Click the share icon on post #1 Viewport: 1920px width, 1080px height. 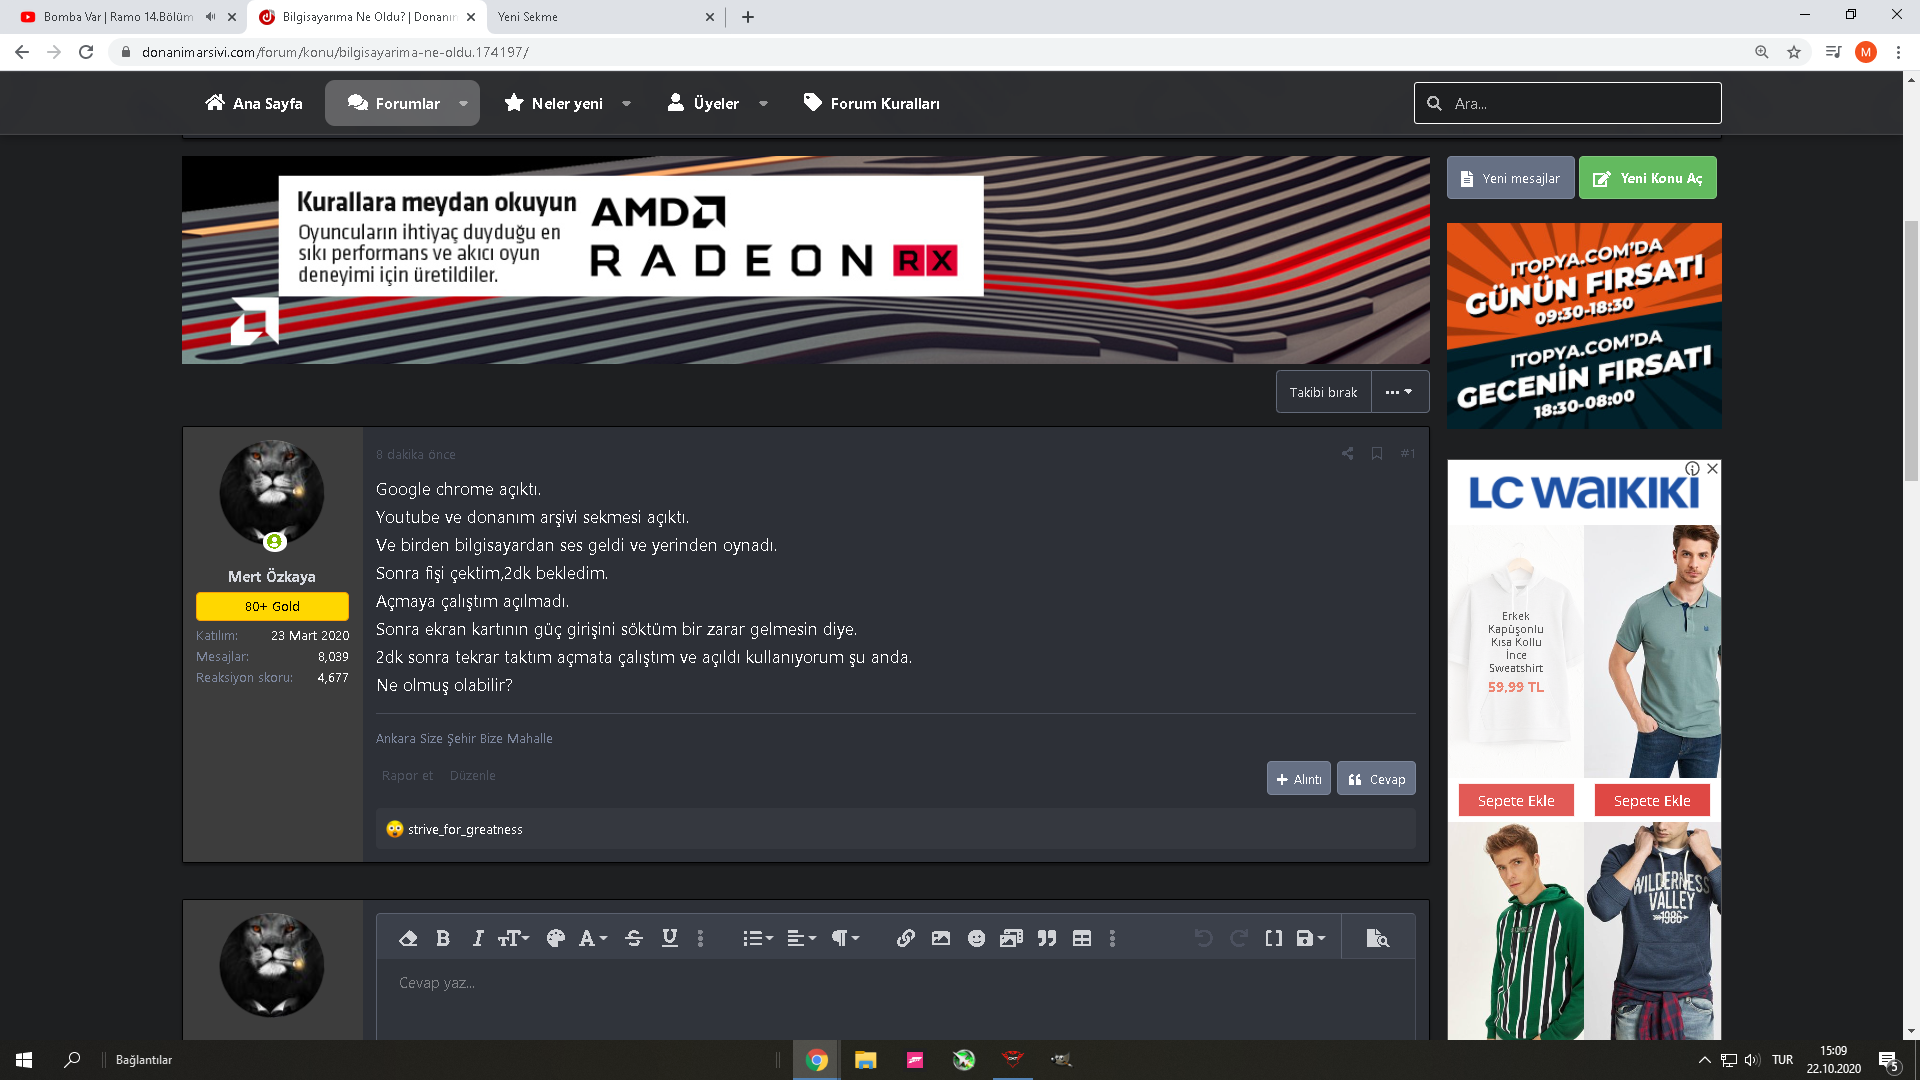tap(1348, 454)
